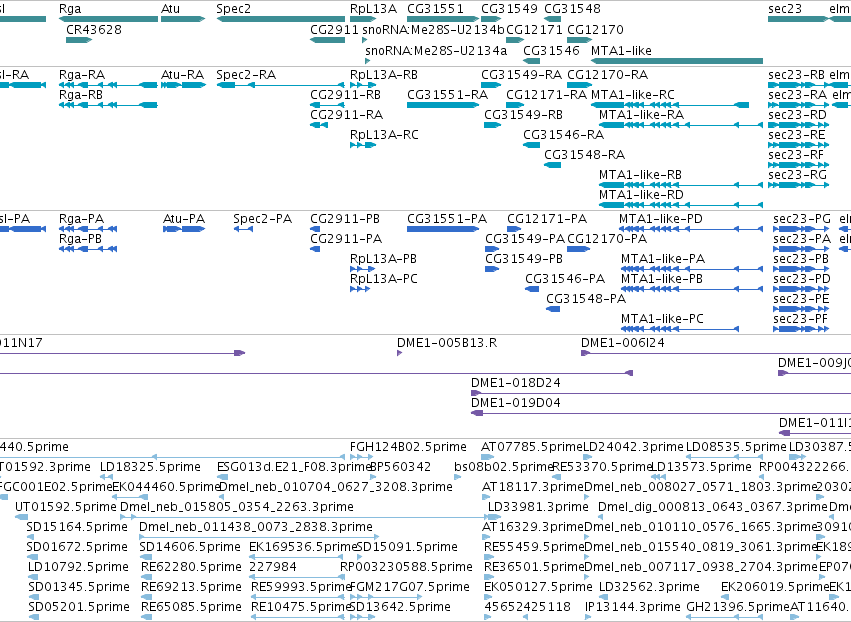Screen dimensions: 851x622
Task: Click the MTA1-like gene bar
Action: 677,61
